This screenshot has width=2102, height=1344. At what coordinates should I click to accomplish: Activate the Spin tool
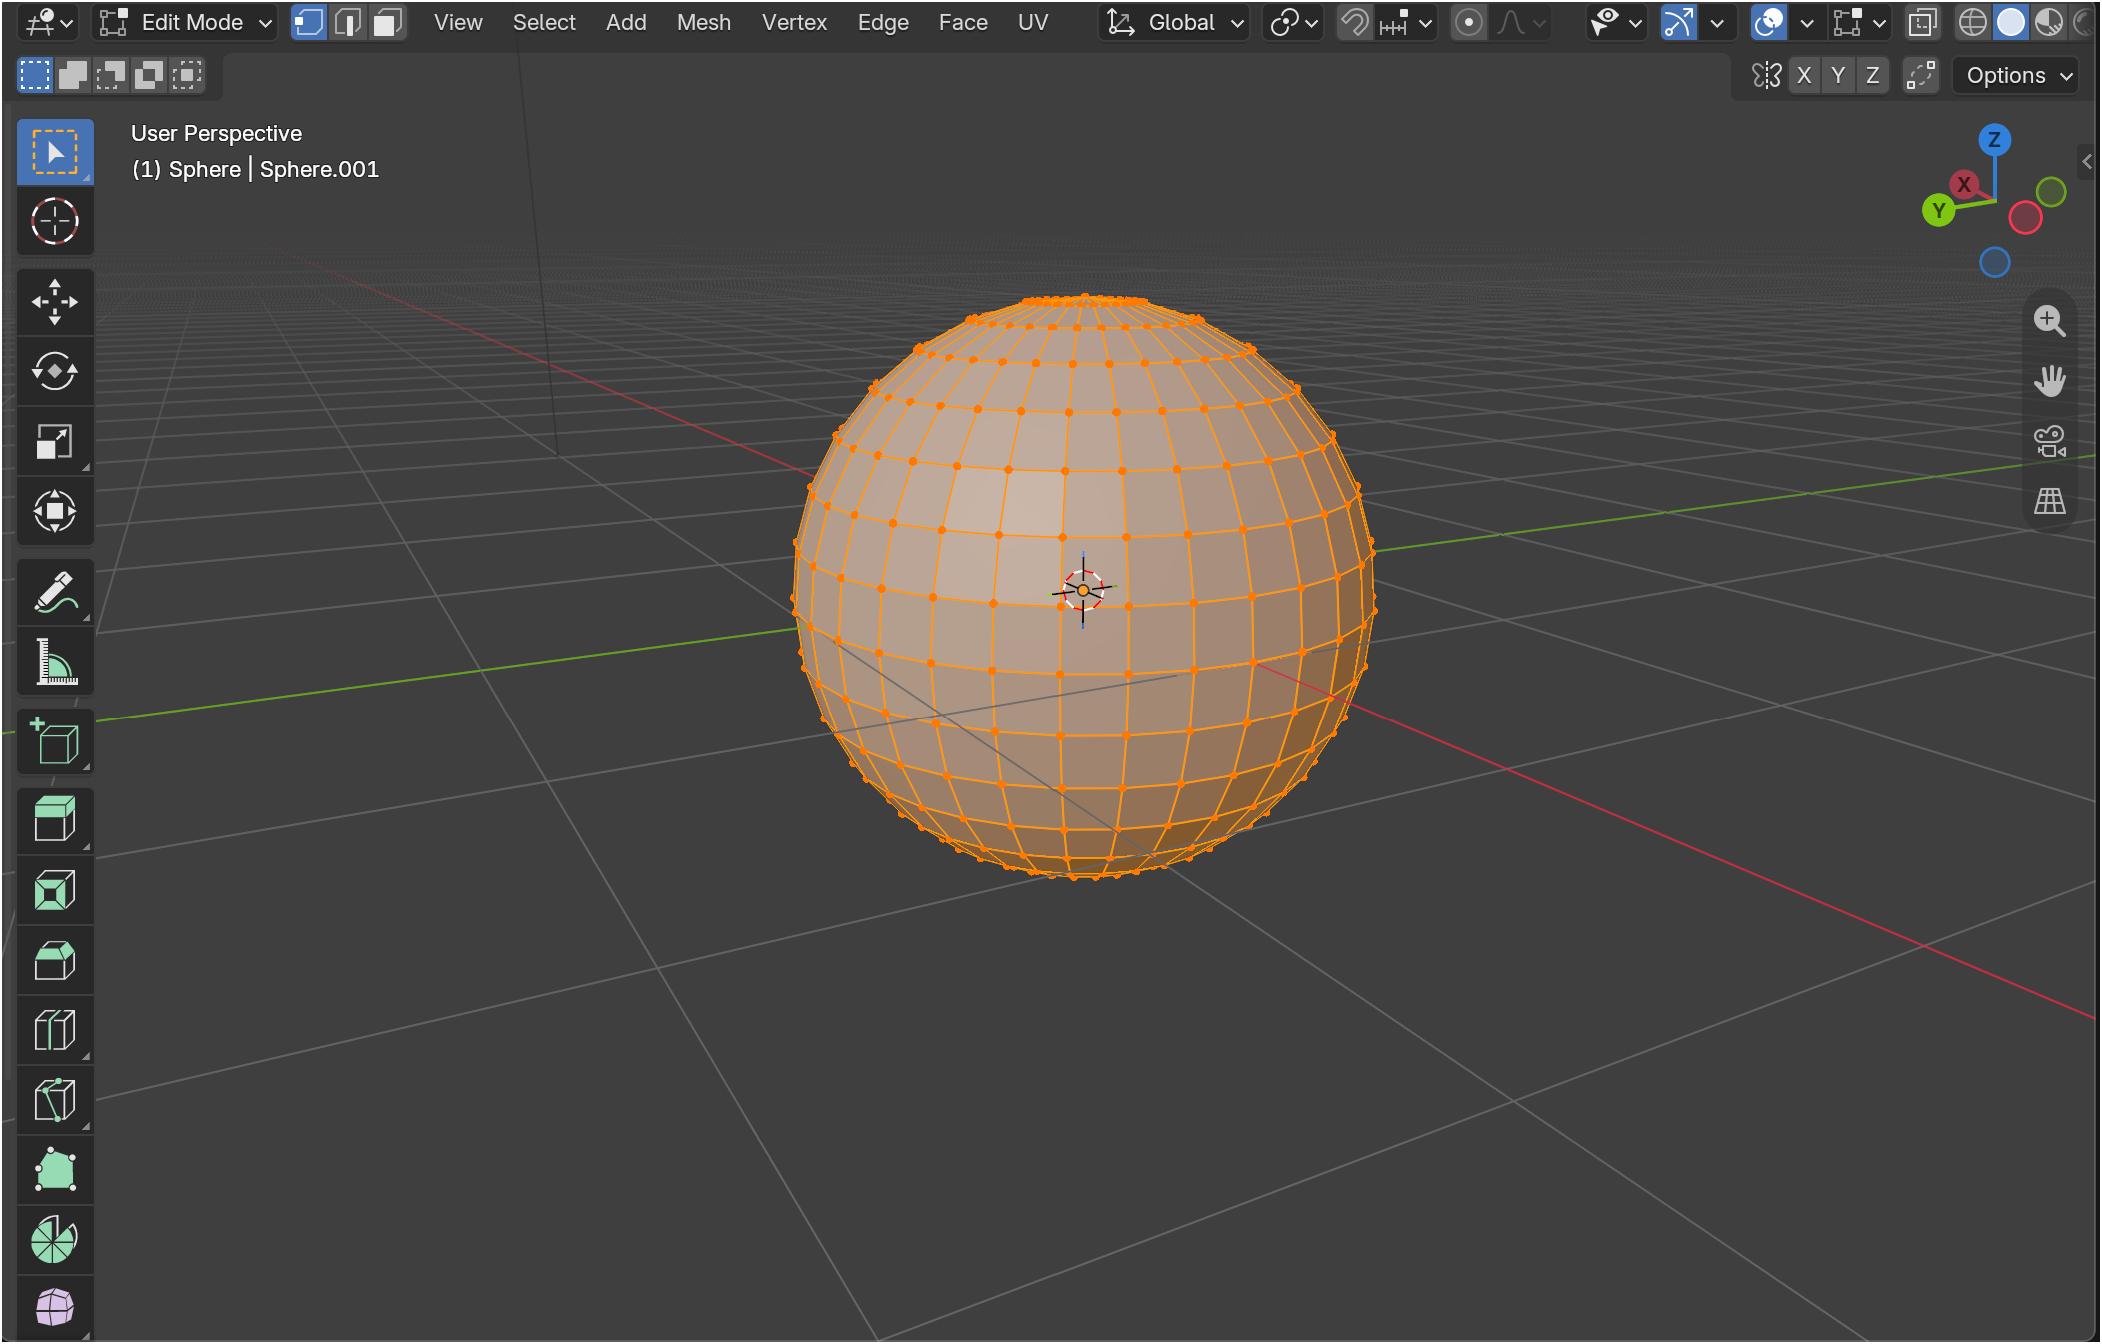coord(55,1241)
